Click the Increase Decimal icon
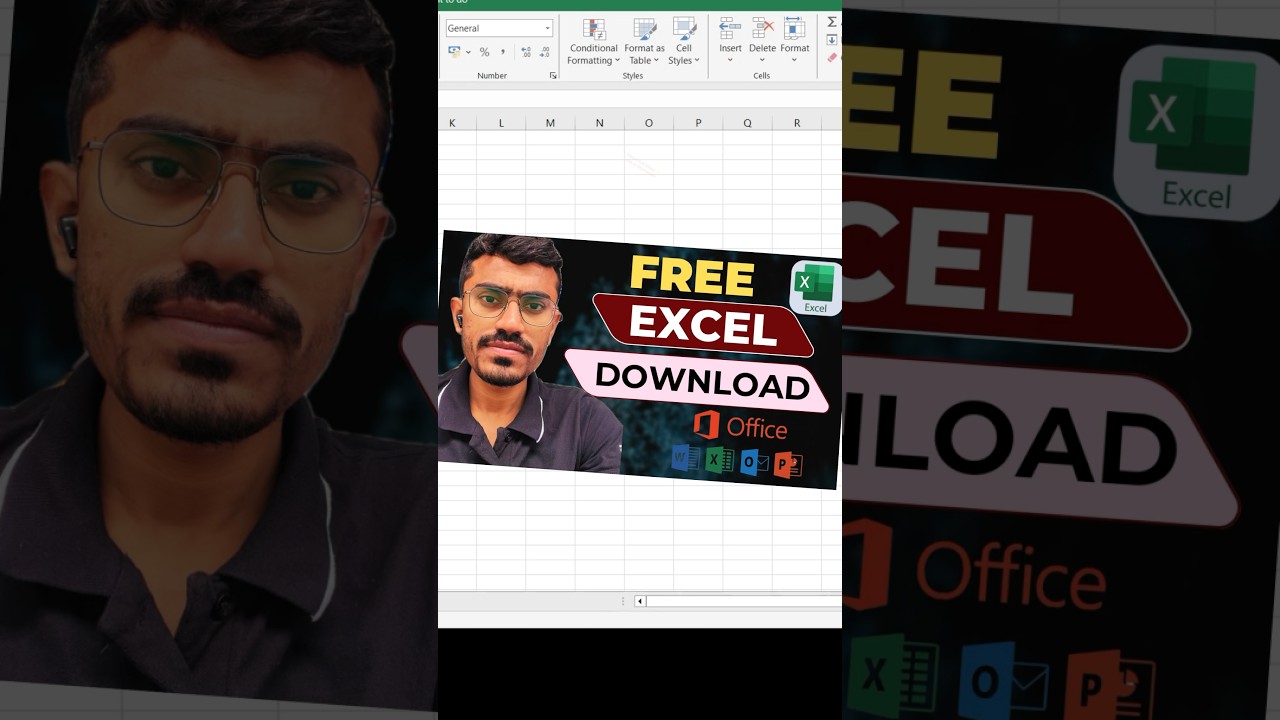Viewport: 1280px width, 720px height. (x=526, y=52)
